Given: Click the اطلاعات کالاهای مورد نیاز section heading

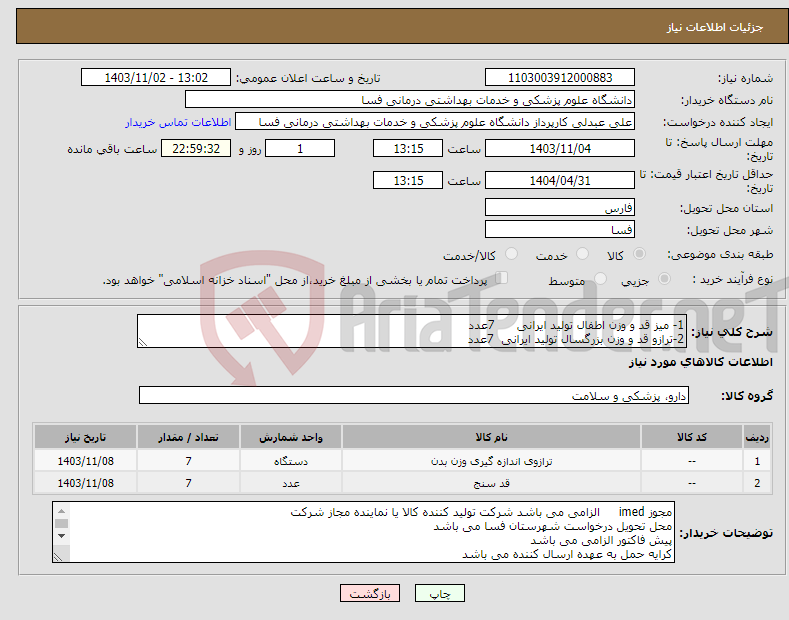Looking at the screenshot, I should [700, 362].
